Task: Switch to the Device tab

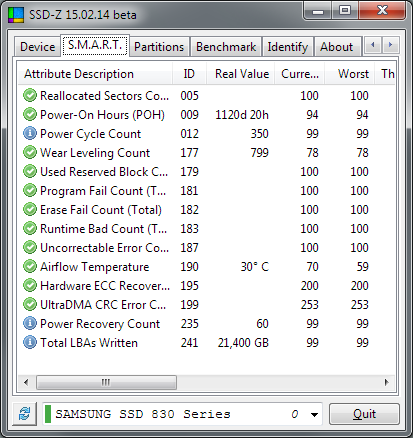Action: pyautogui.click(x=38, y=47)
